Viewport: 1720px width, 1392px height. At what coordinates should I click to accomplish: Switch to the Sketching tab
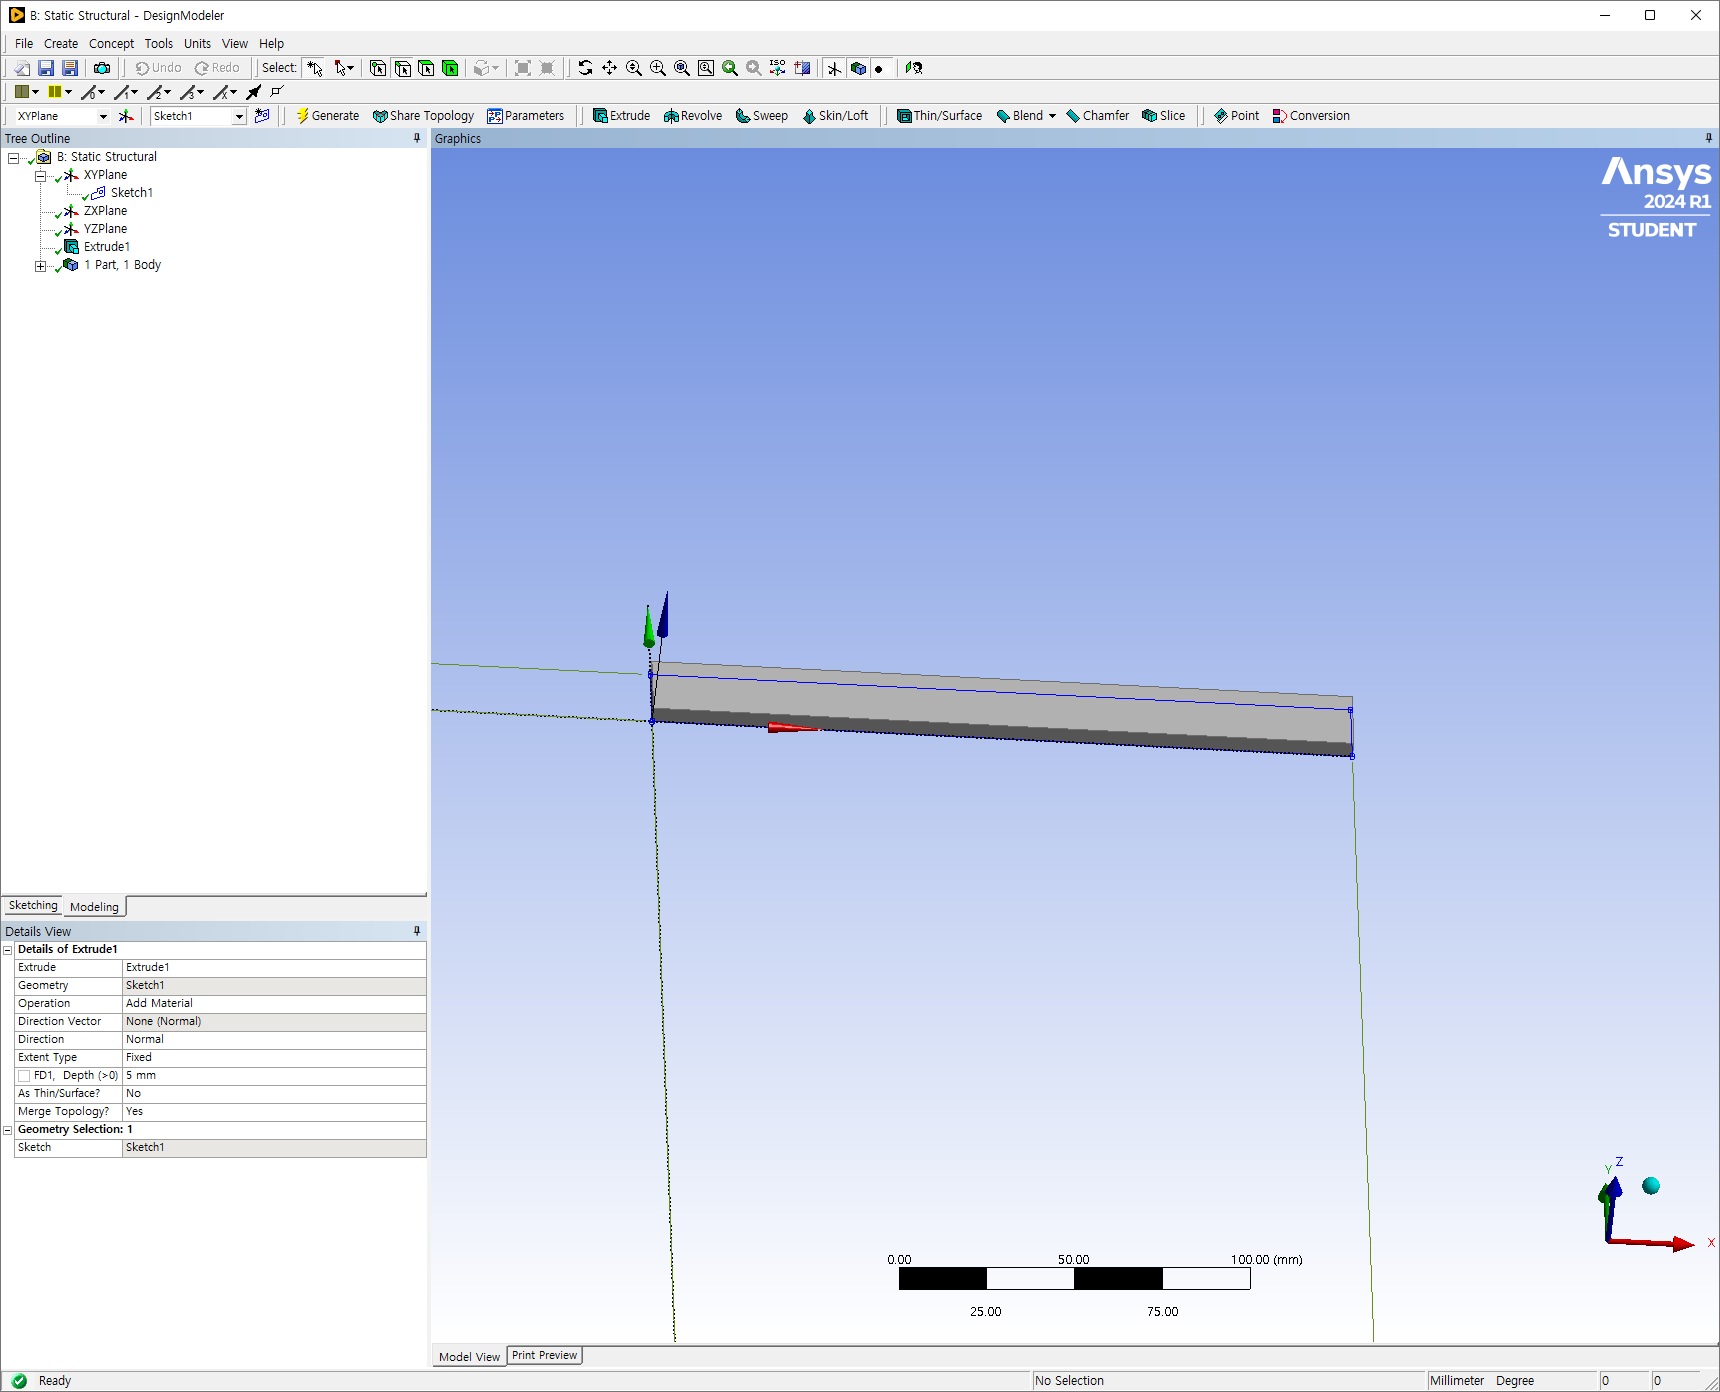(x=33, y=906)
